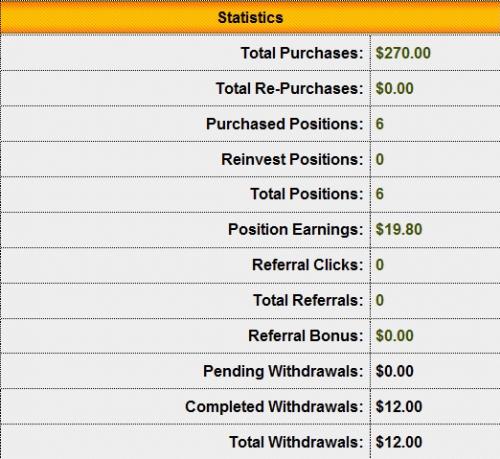Click the Completed Withdrawals $12.00 amount
The height and width of the screenshot is (459, 500).
[x=399, y=406]
